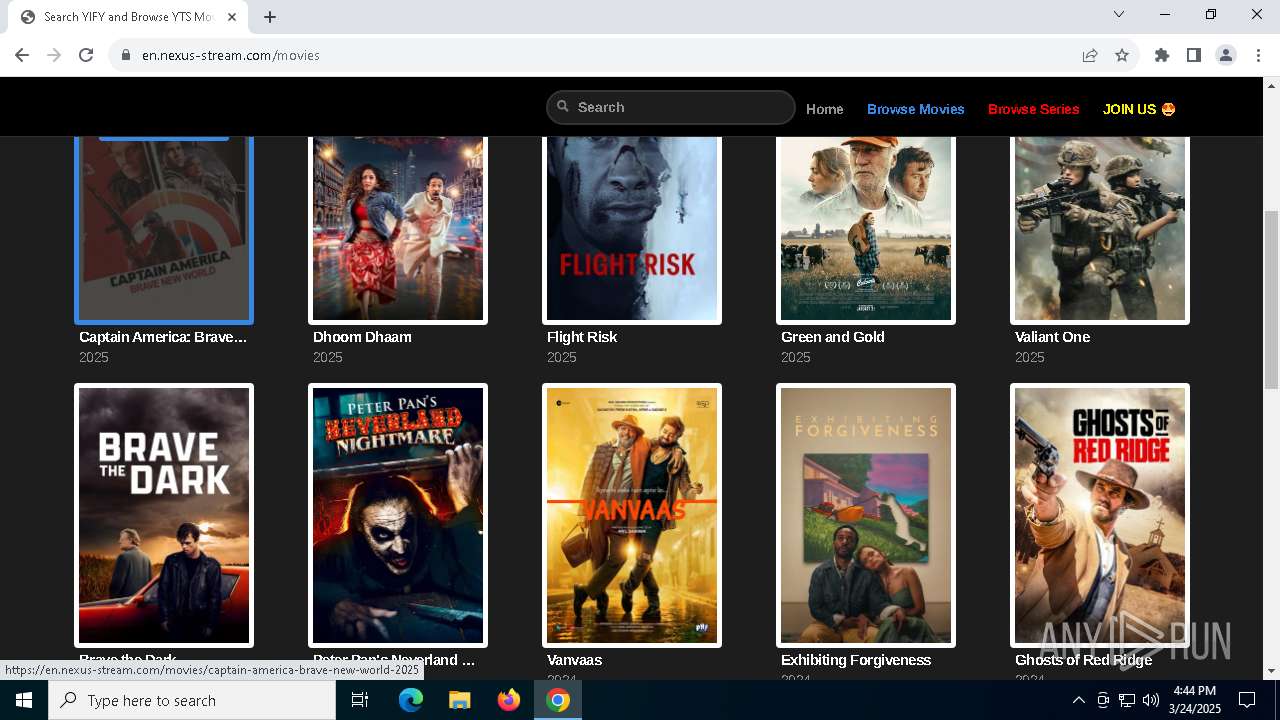Open the Exhibiting Forgiveness poster
Viewport: 1280px width, 720px height.
pos(866,515)
